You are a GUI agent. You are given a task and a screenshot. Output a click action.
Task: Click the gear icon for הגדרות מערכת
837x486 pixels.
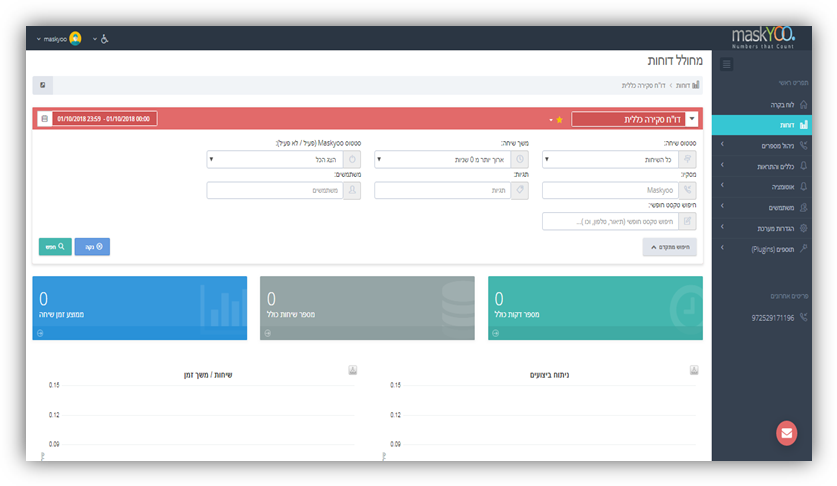point(803,228)
